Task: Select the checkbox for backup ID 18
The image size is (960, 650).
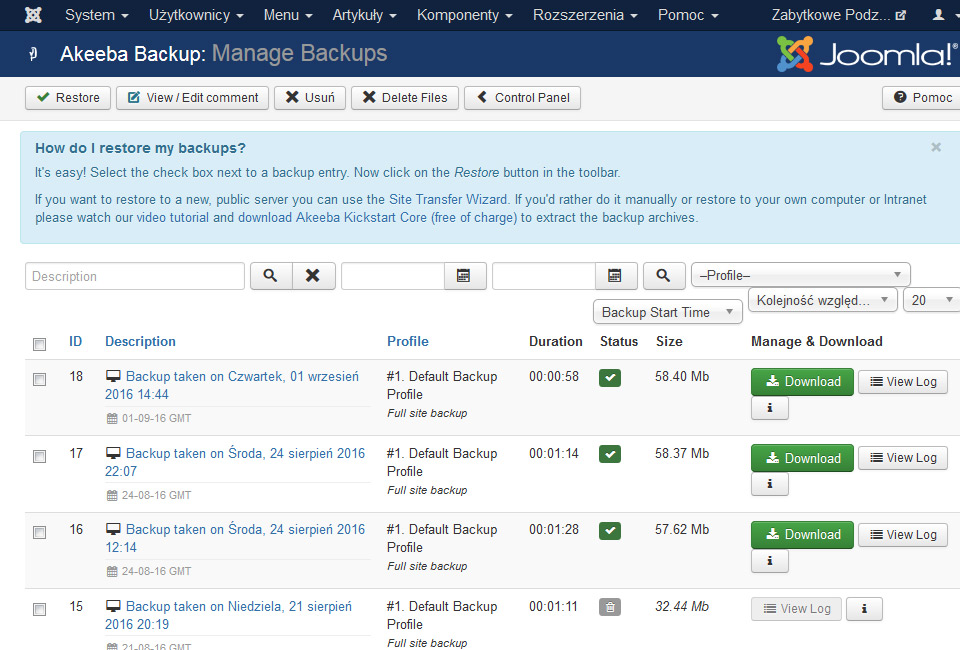Action: coord(40,379)
